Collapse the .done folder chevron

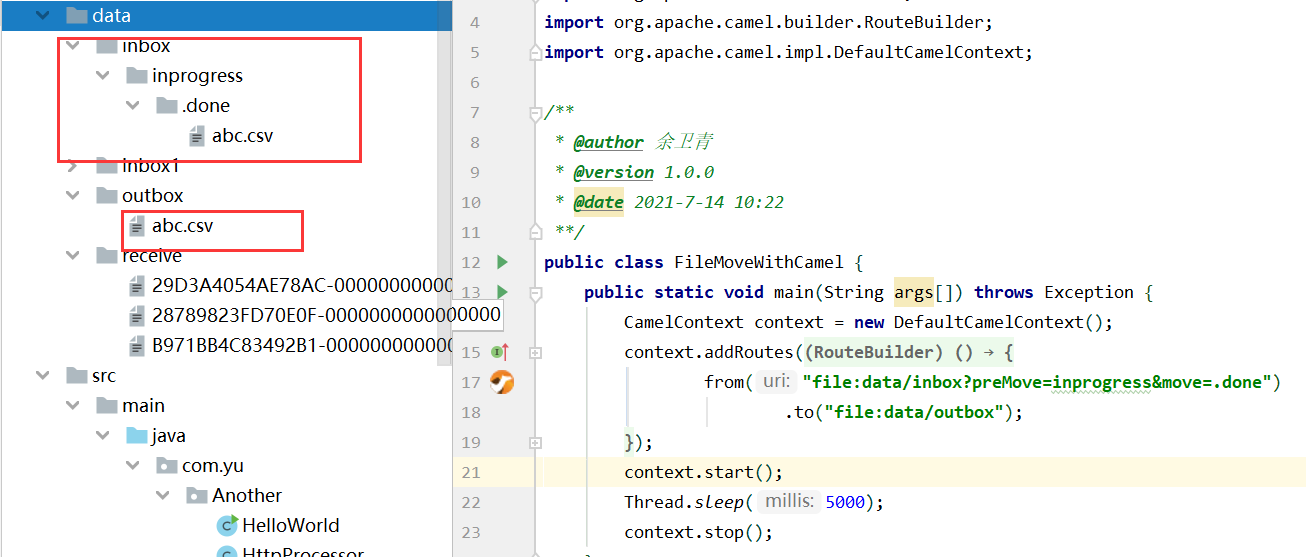point(132,106)
